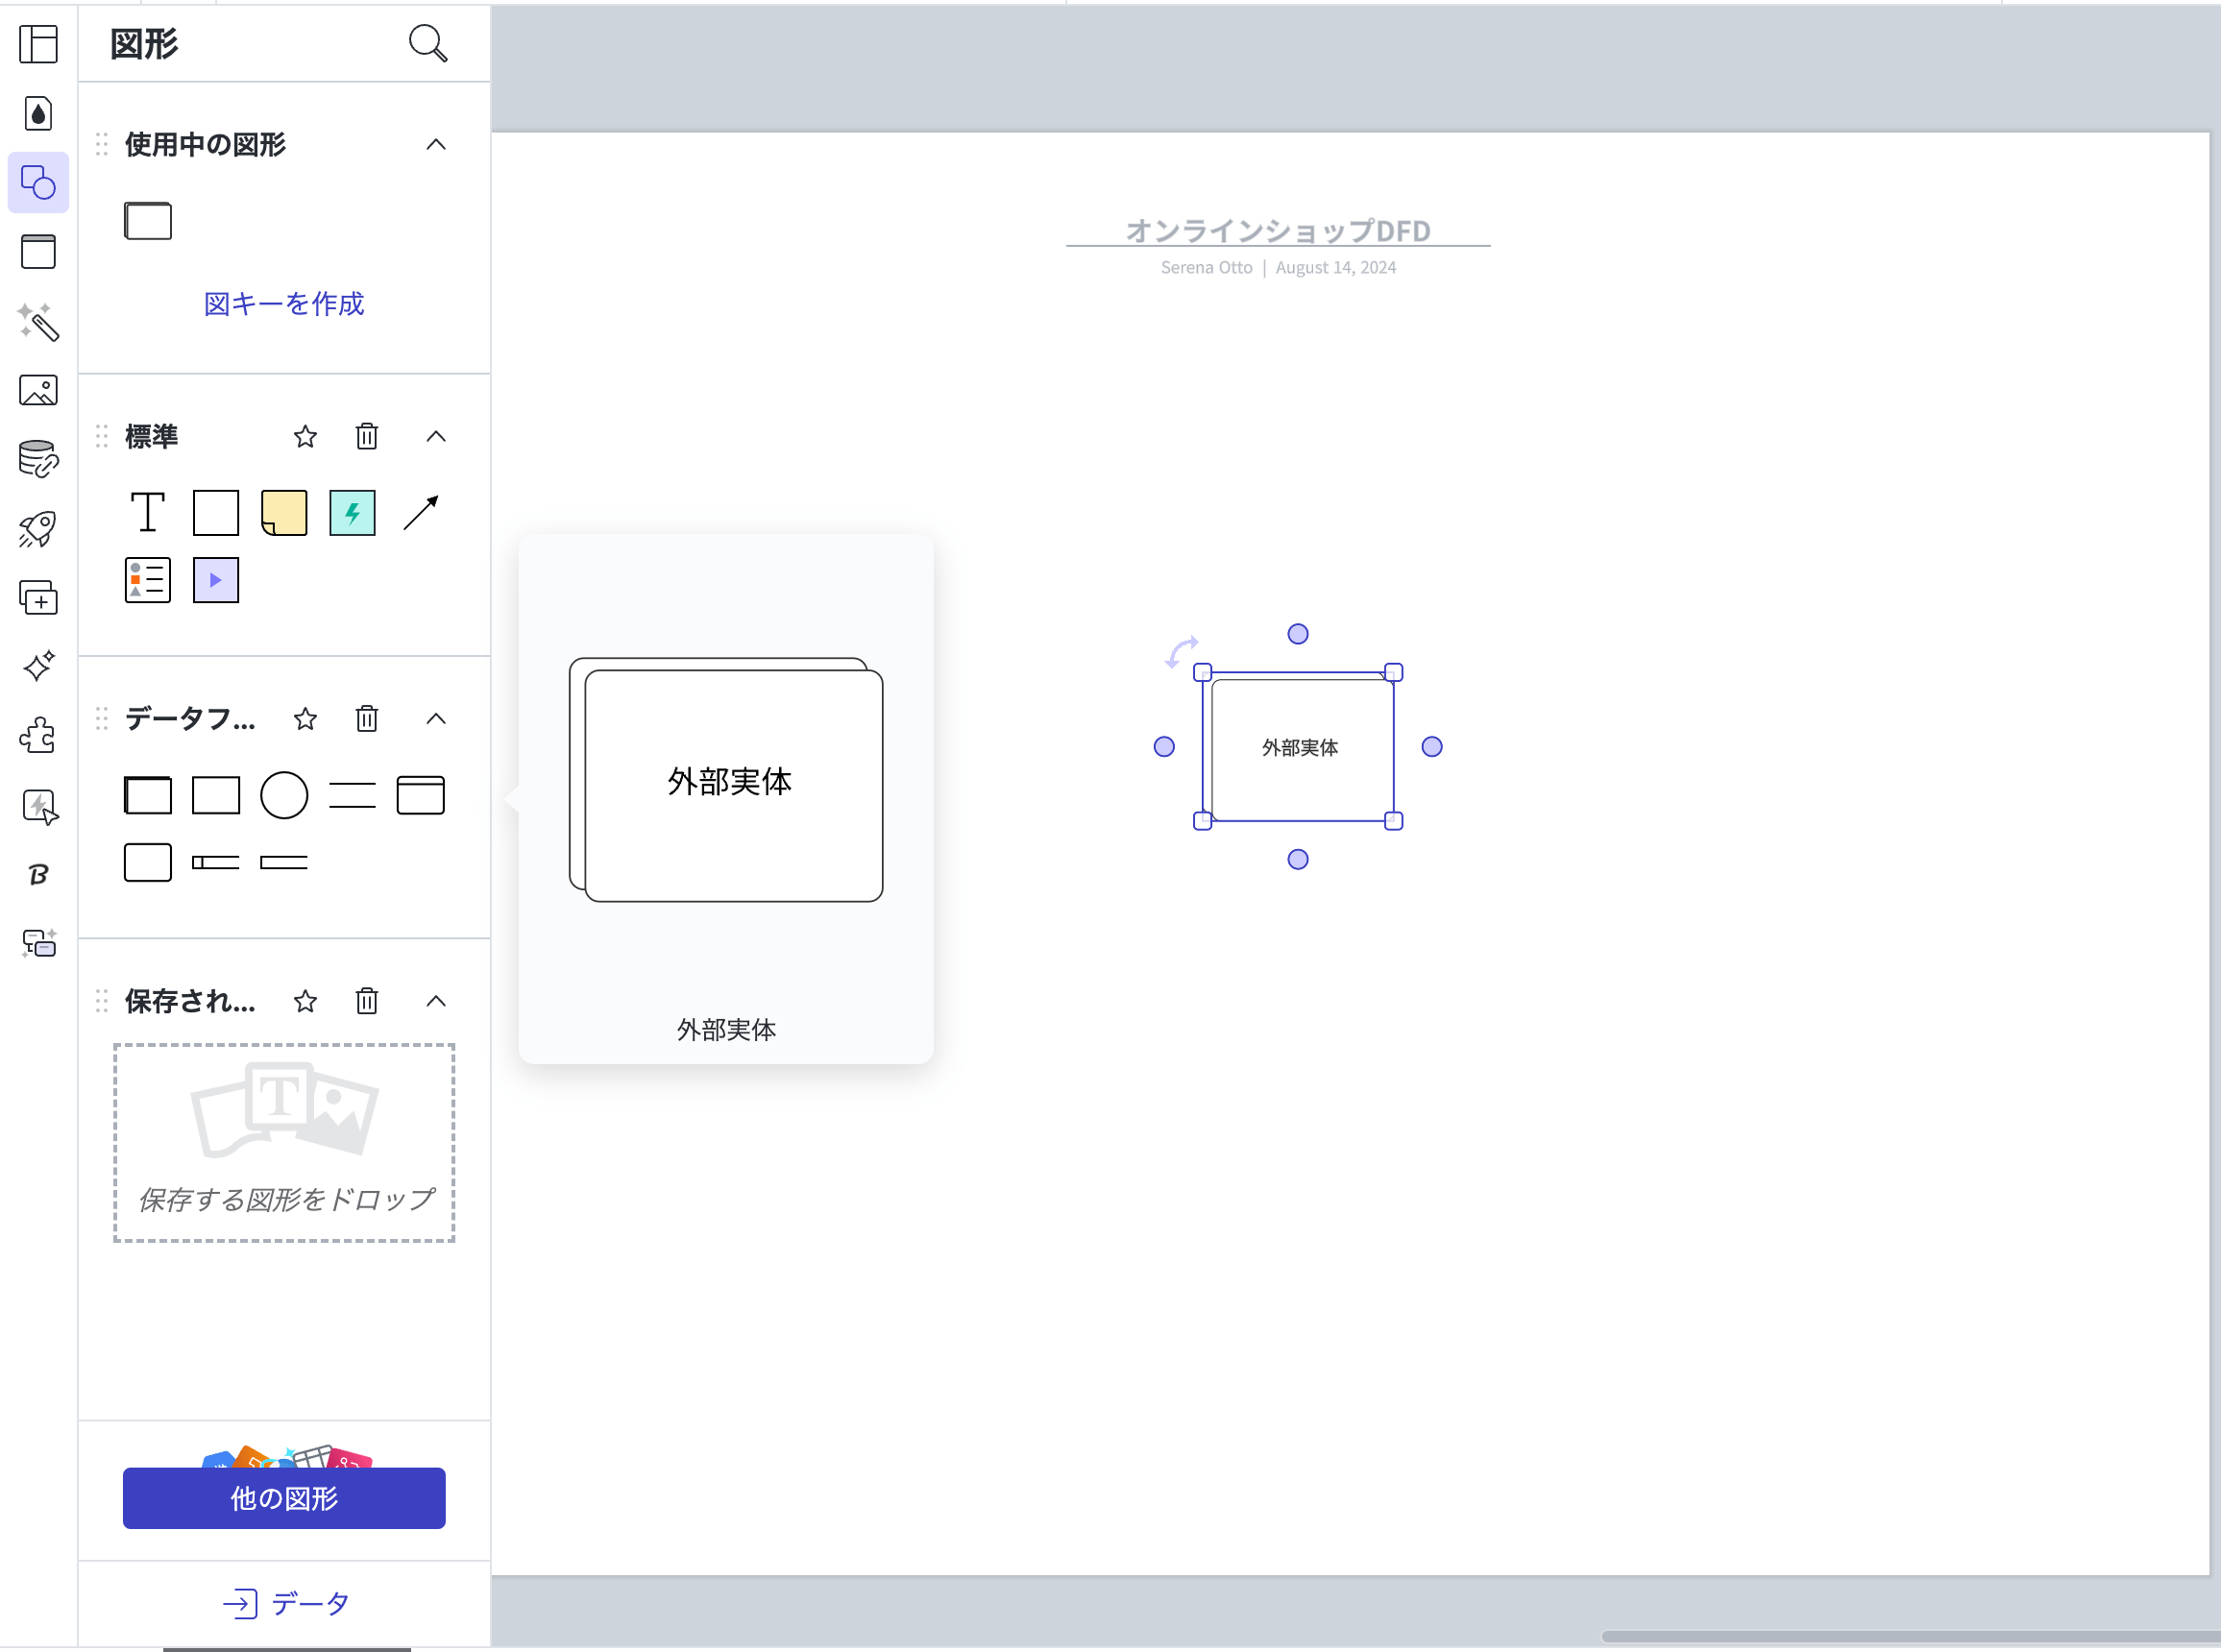Open the image insert icon in sidebar
This screenshot has width=2221, height=1652.
click(38, 390)
